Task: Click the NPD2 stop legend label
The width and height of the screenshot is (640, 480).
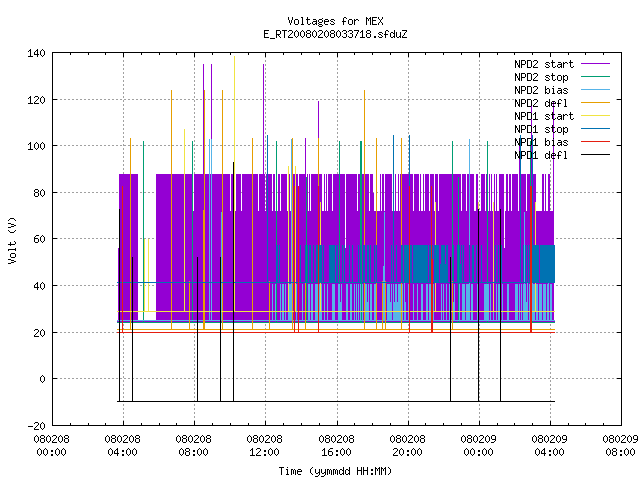Action: tap(541, 77)
